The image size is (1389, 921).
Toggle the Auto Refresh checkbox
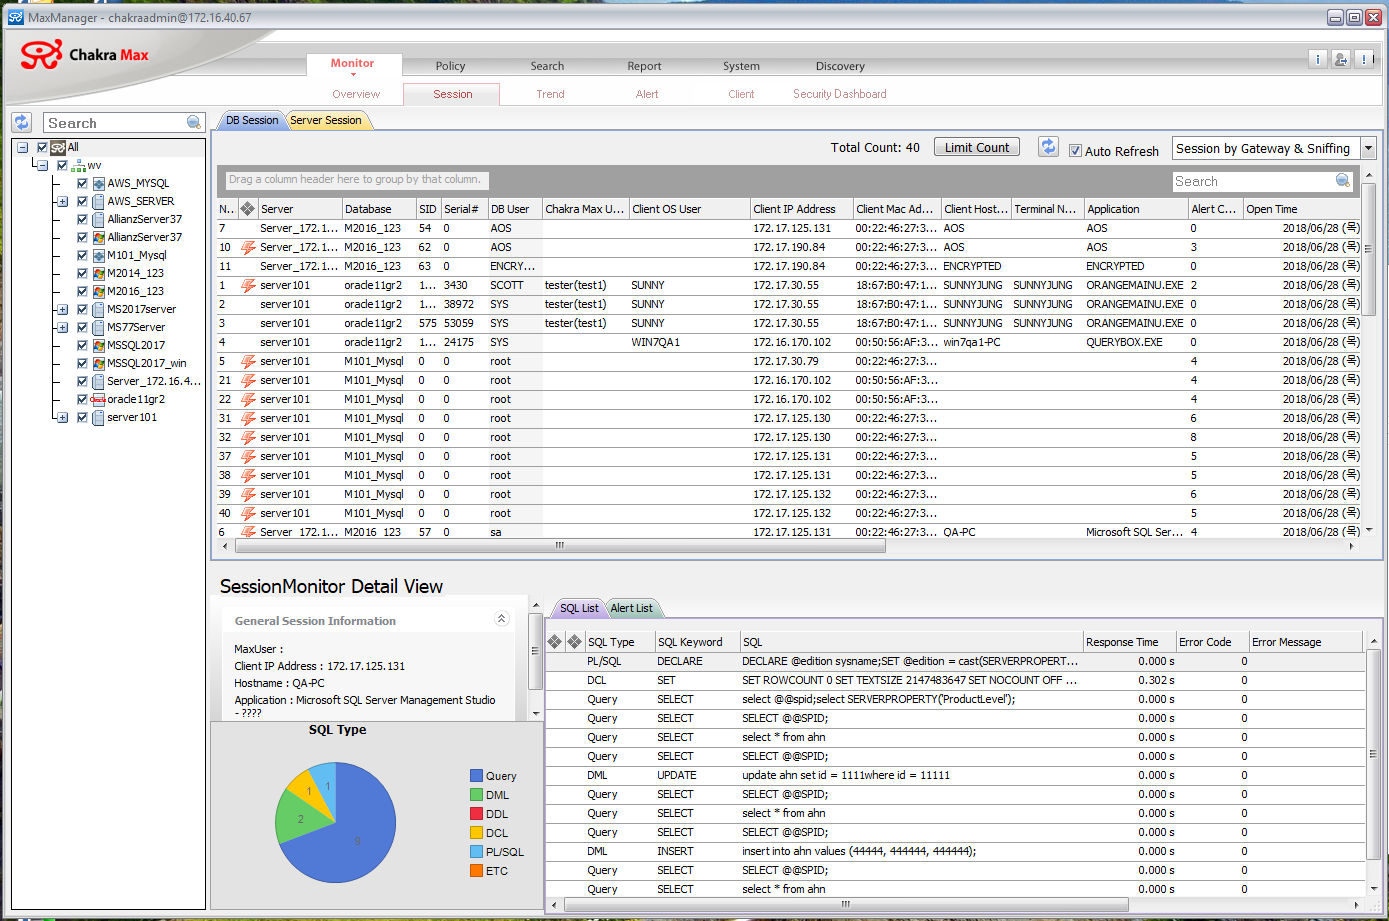(1075, 151)
